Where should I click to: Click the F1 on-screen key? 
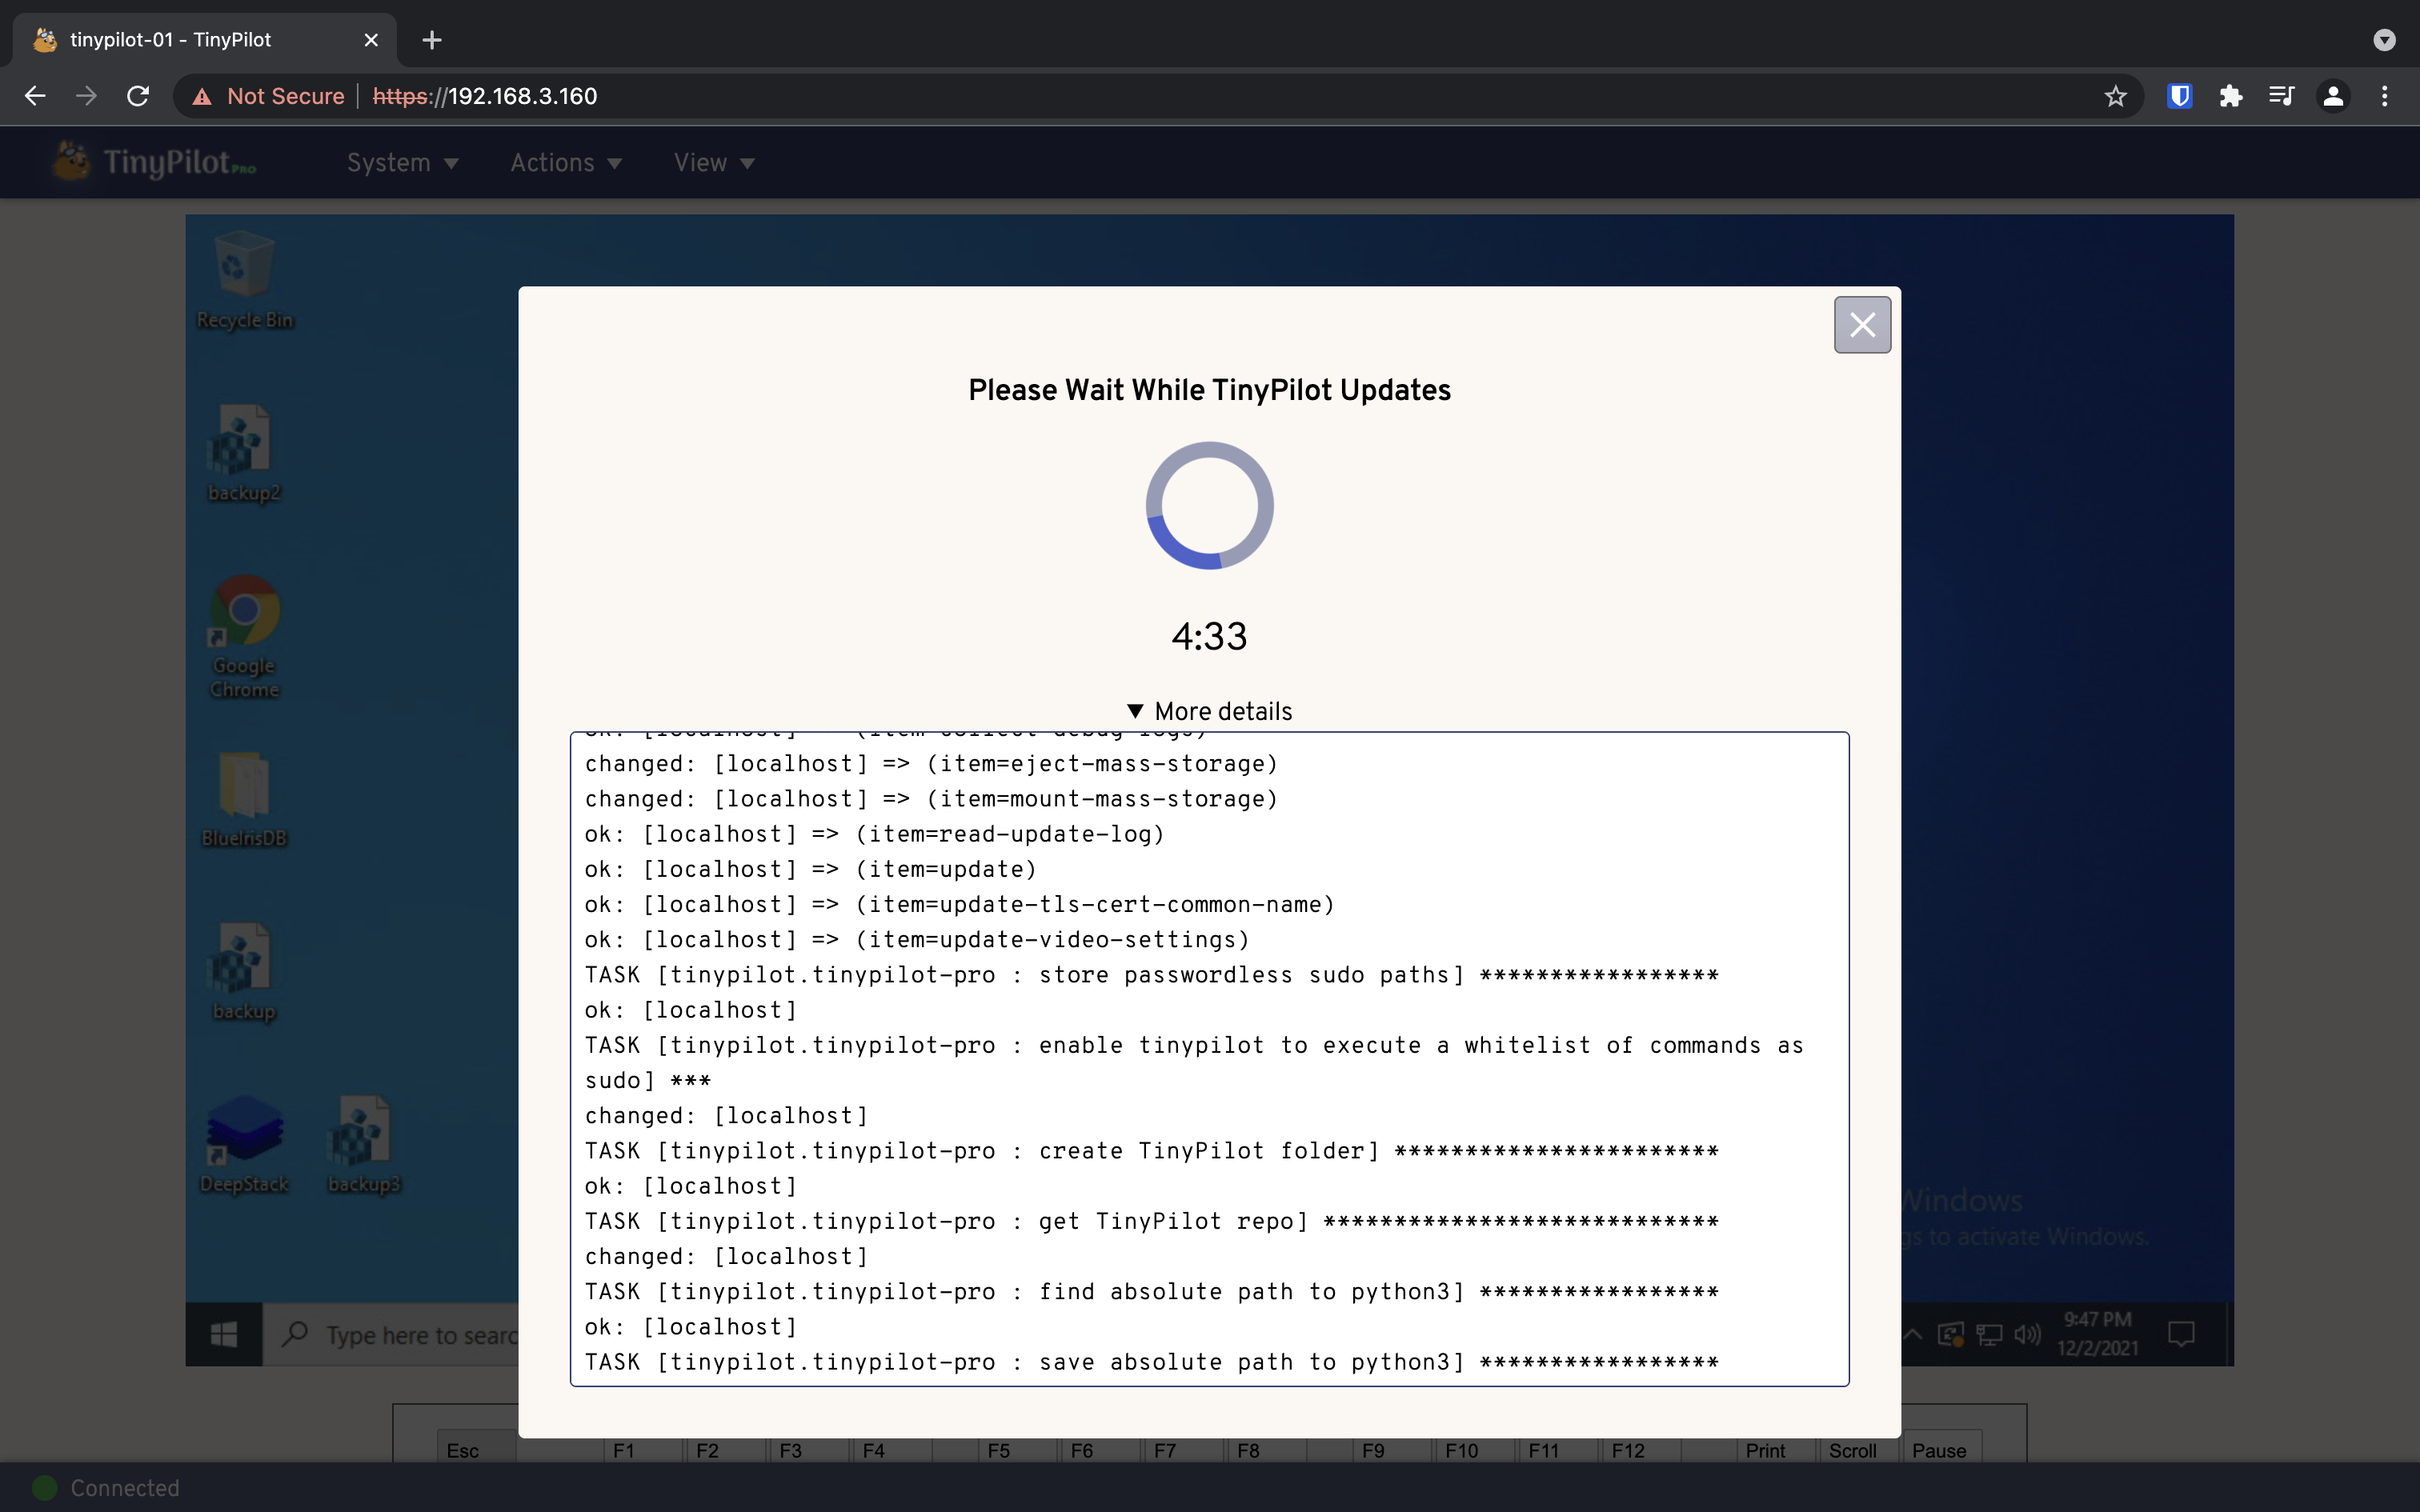tap(643, 1450)
